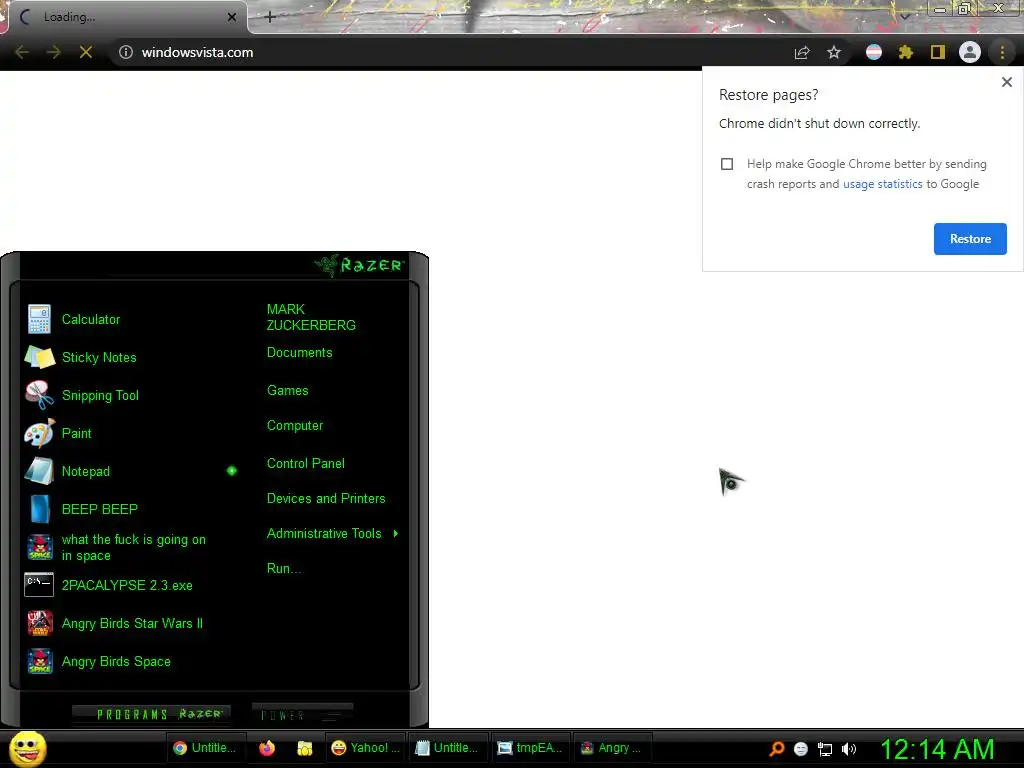Run 2PACALYPSE 2.3.exe console icon
Viewport: 1024px width, 768px height.
click(x=39, y=585)
